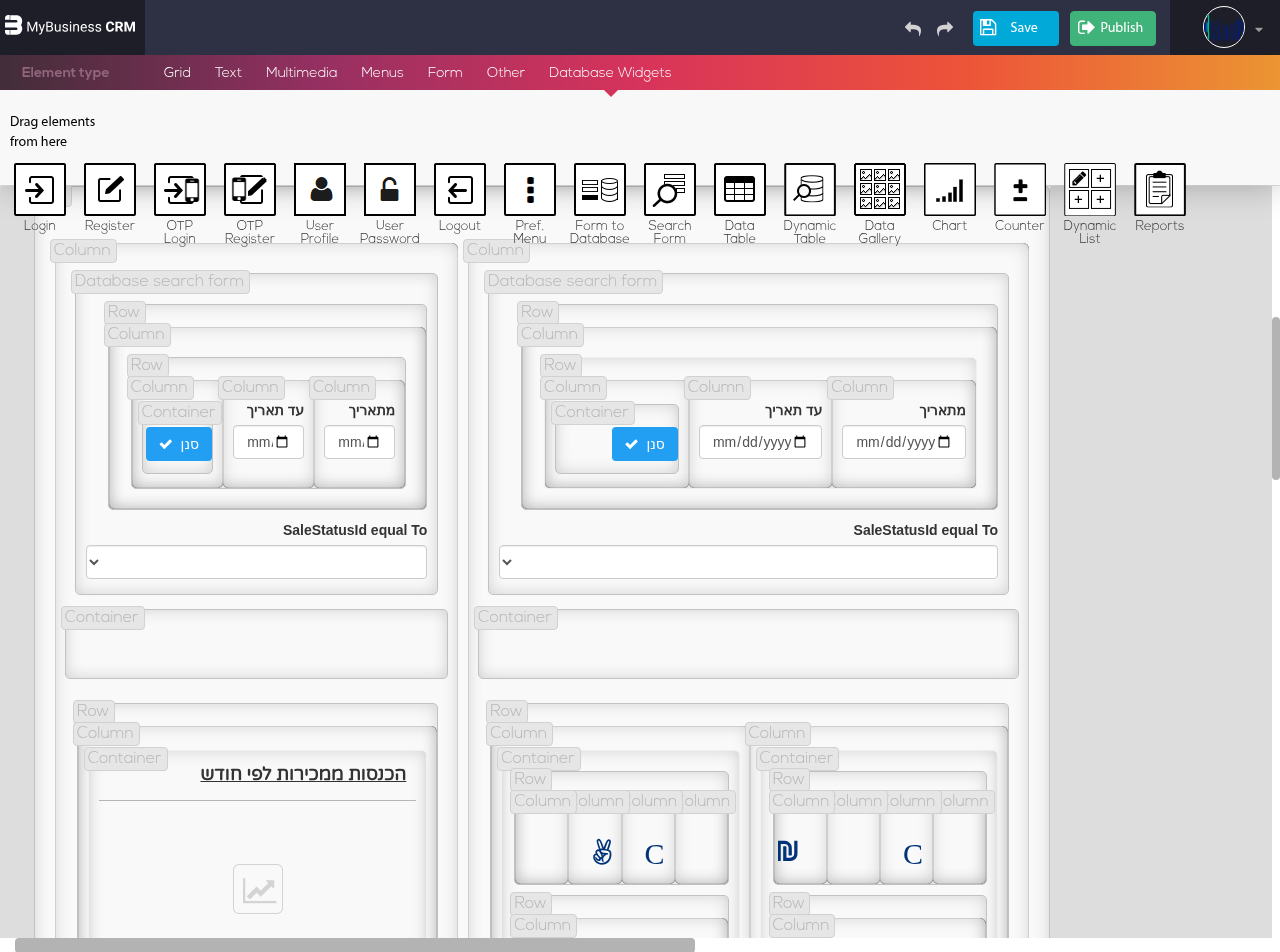Screen dimensions: 1280x952
Task: Open the Database Widgets tab
Action: [610, 73]
